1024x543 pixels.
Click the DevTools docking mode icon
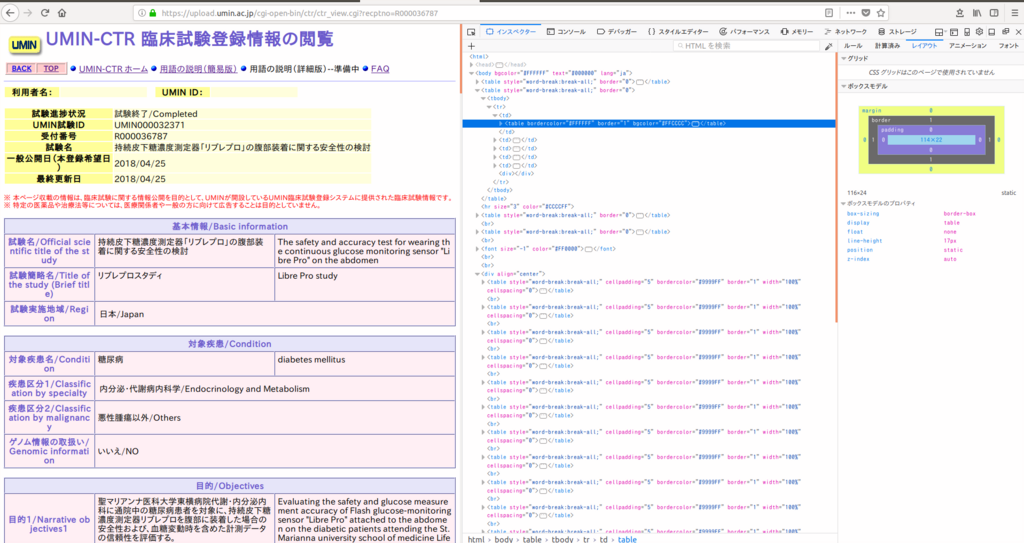point(991,31)
